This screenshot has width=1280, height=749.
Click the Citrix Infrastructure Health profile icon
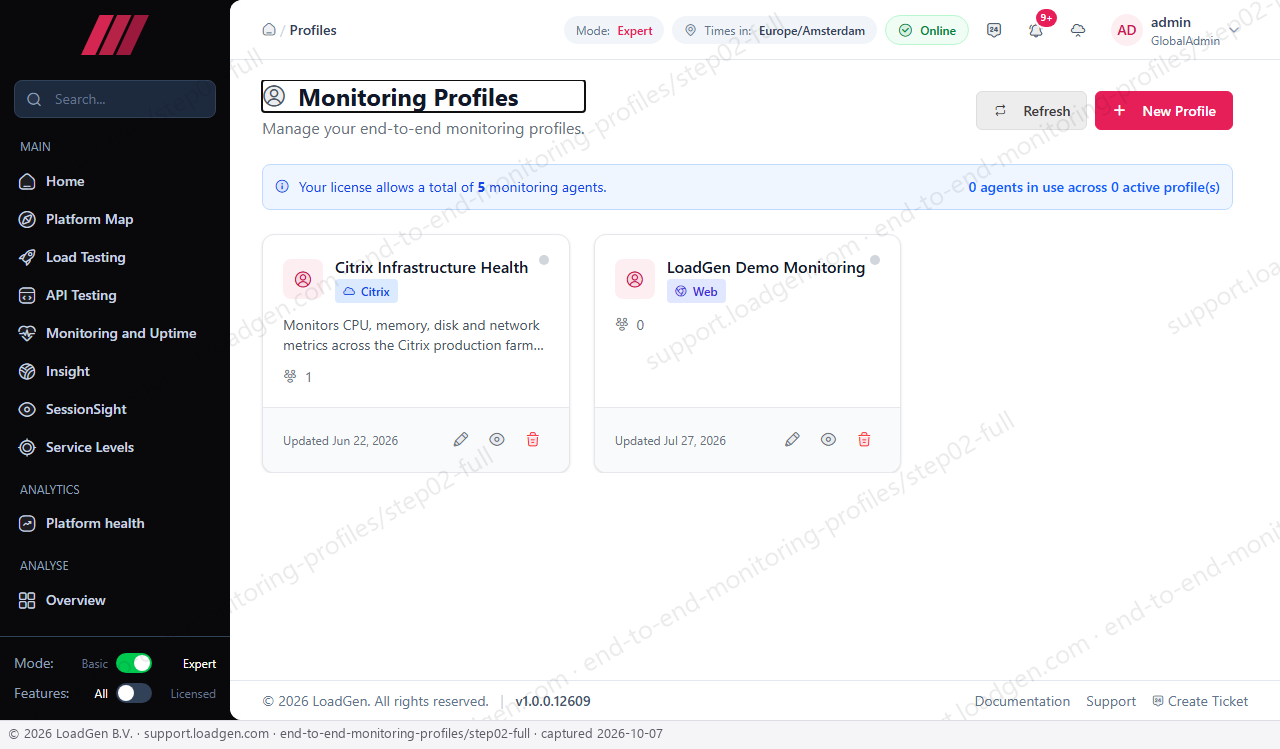[303, 279]
